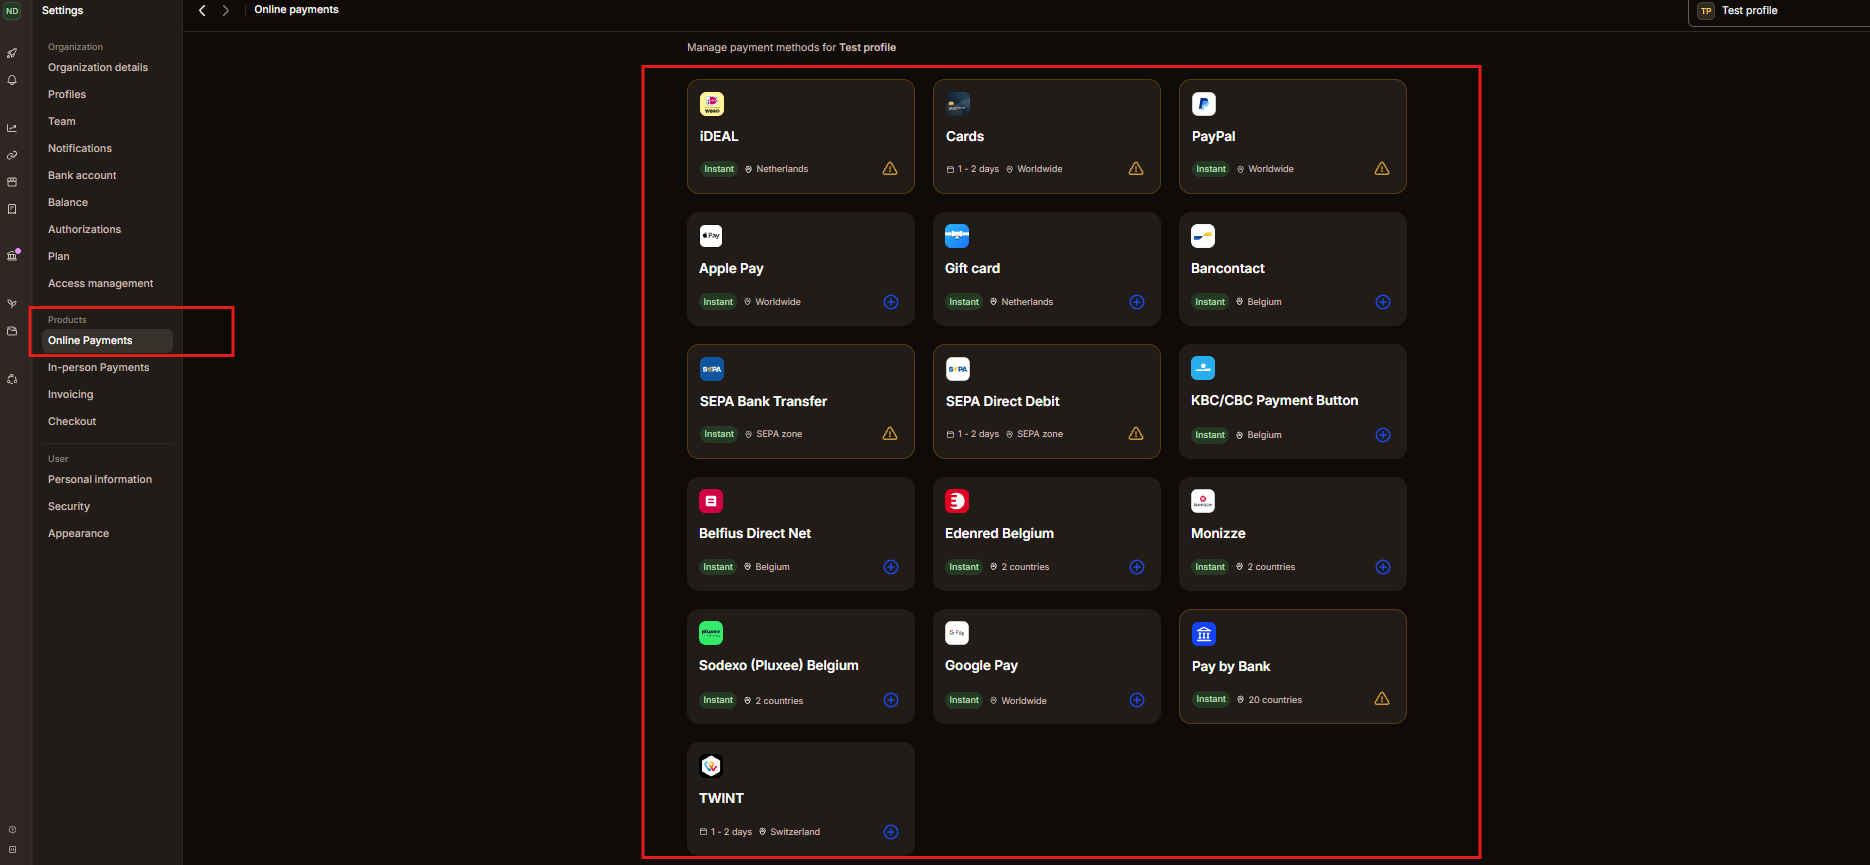Open the bell notifications icon in the left rail
The height and width of the screenshot is (865, 1870).
tap(12, 80)
